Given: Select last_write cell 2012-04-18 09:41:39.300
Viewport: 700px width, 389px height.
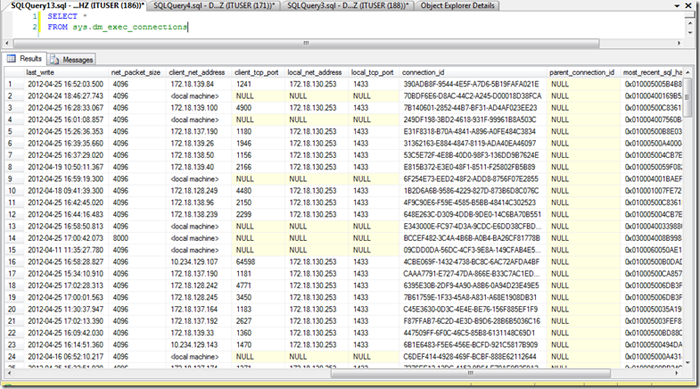Looking at the screenshot, I should pos(66,191).
